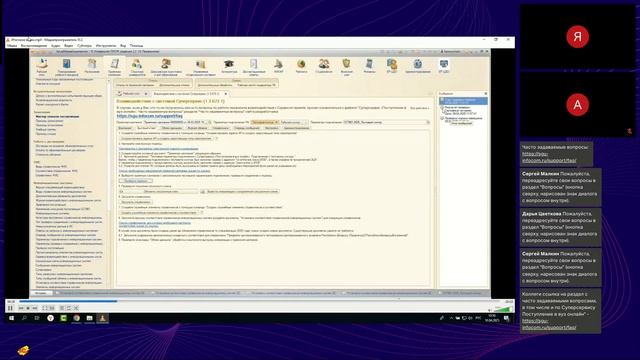Open Администрирование section icon
This screenshot has width=640, height=360.
(418, 66)
